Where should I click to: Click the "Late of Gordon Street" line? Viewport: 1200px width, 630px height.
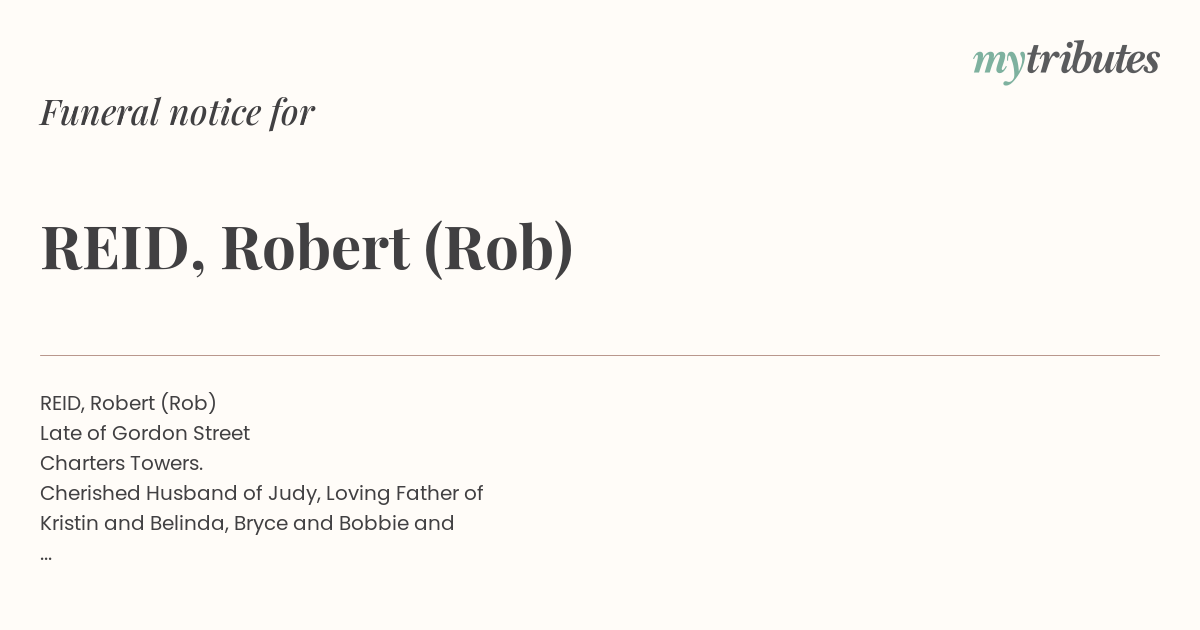(145, 433)
